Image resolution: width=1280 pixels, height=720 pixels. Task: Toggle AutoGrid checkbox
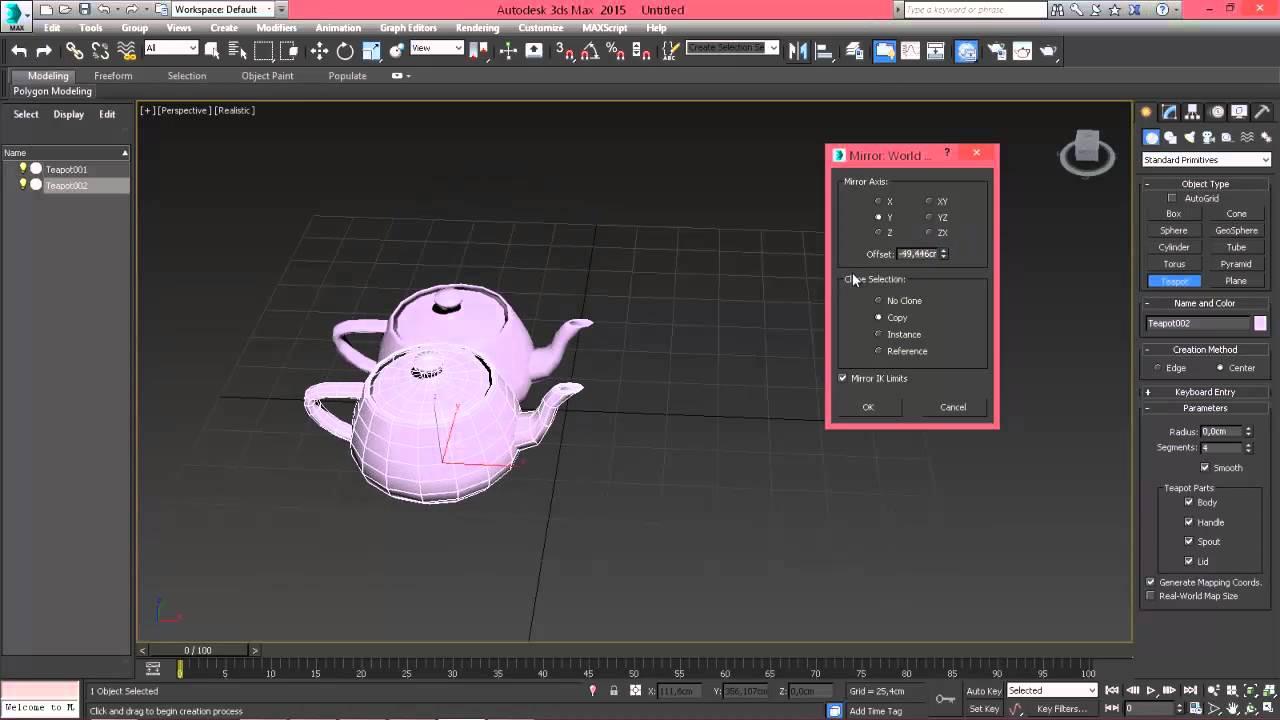click(x=1173, y=199)
